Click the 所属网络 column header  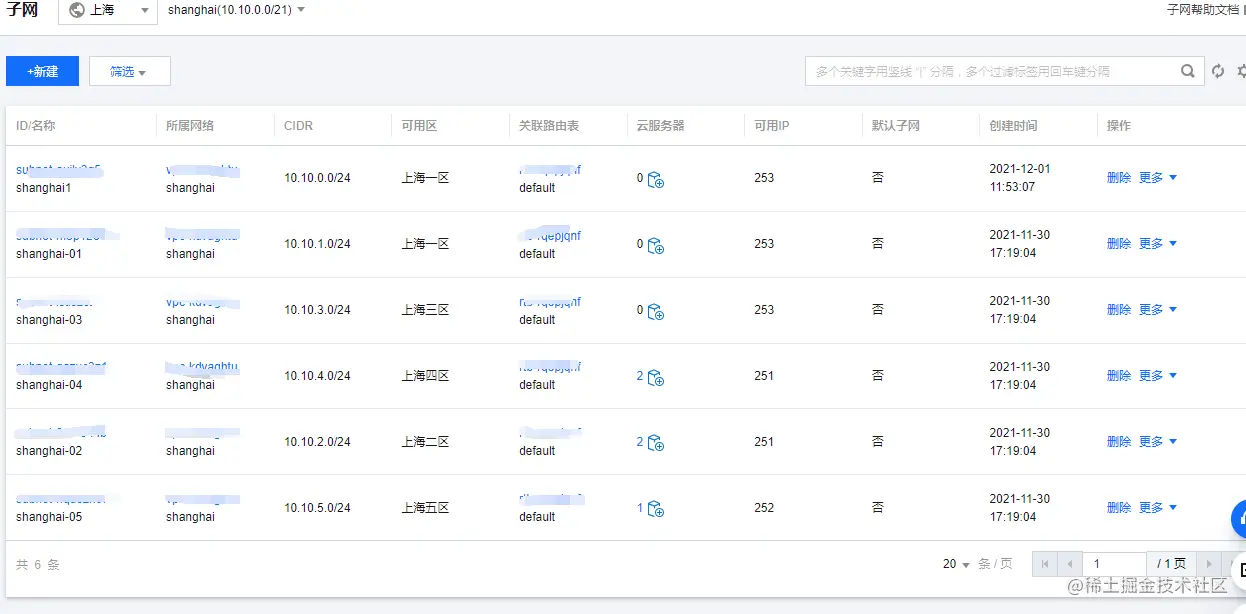190,126
